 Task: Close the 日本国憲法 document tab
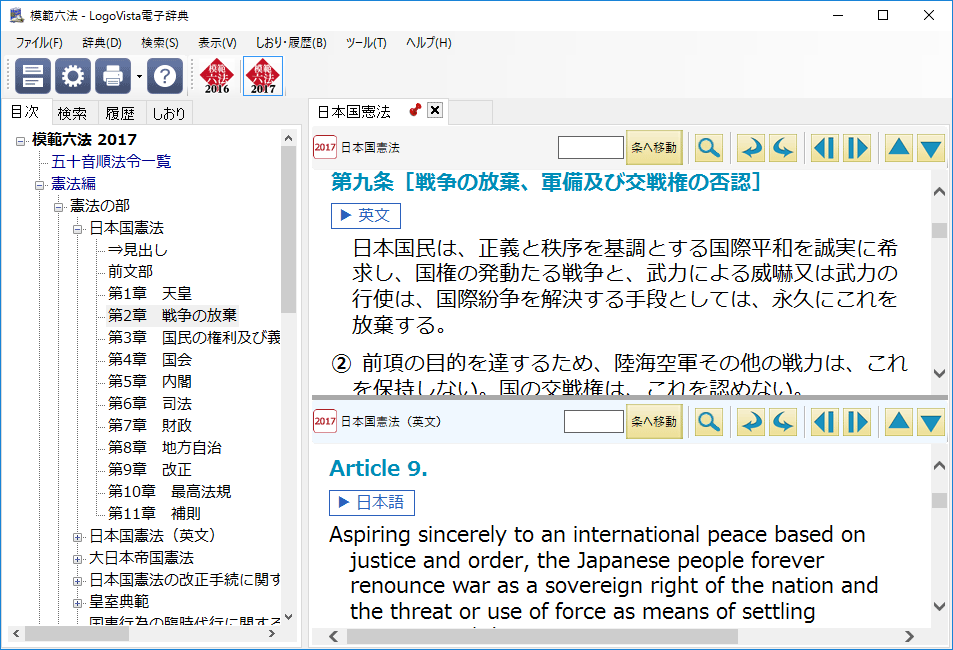(x=435, y=110)
